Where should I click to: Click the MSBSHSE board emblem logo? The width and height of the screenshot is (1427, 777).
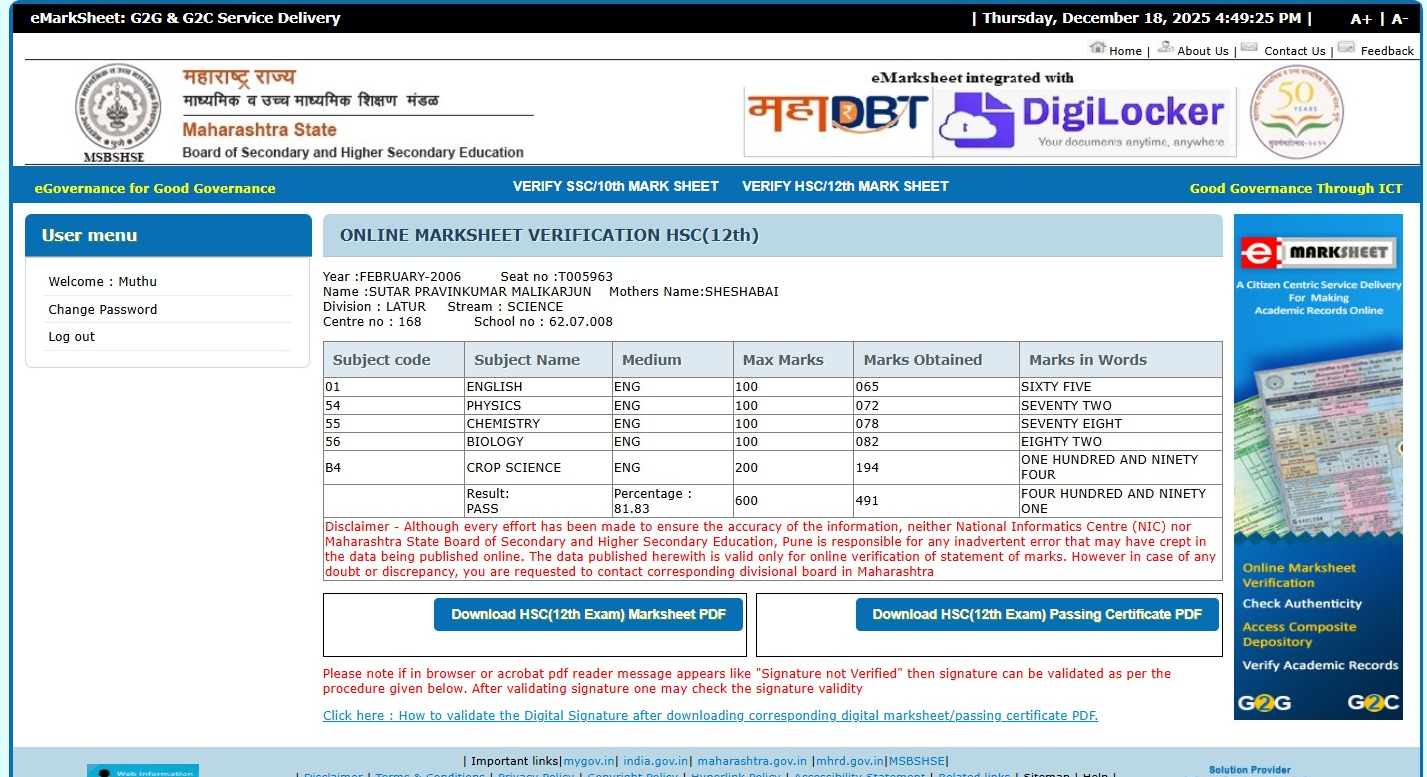118,112
